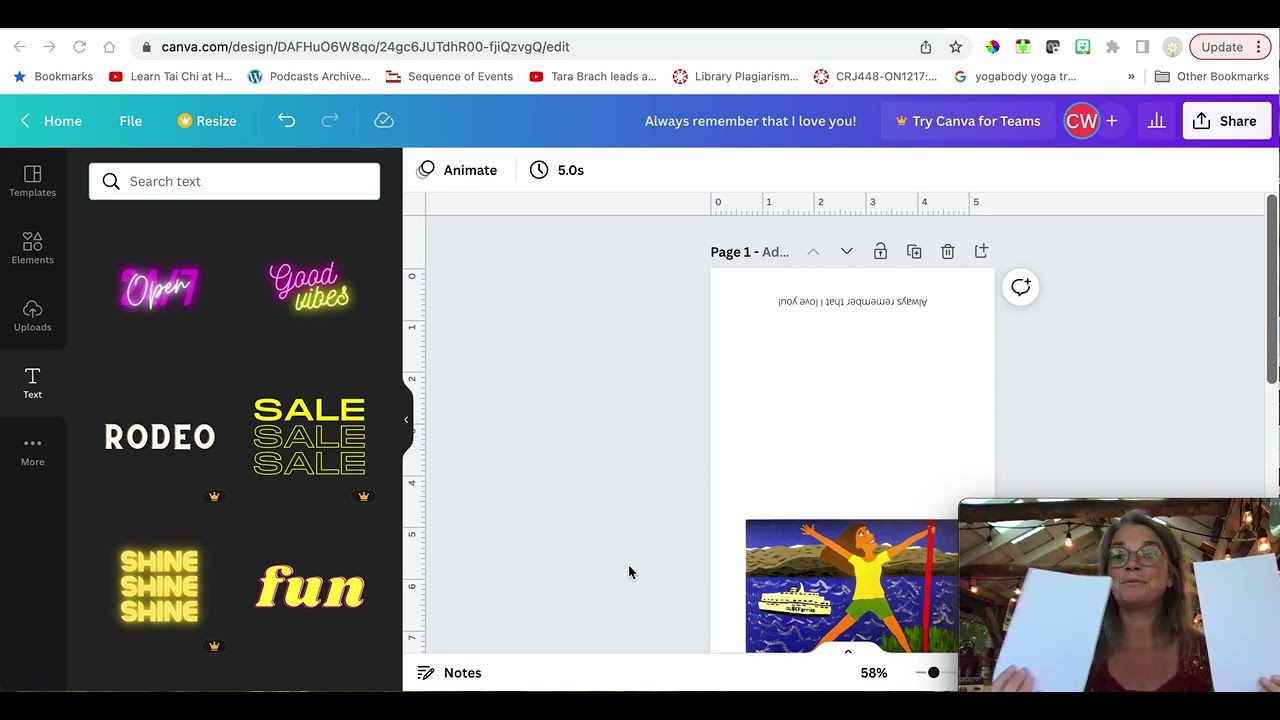This screenshot has width=1280, height=720.
Task: Move Page 1 up with the chevron
Action: [813, 252]
